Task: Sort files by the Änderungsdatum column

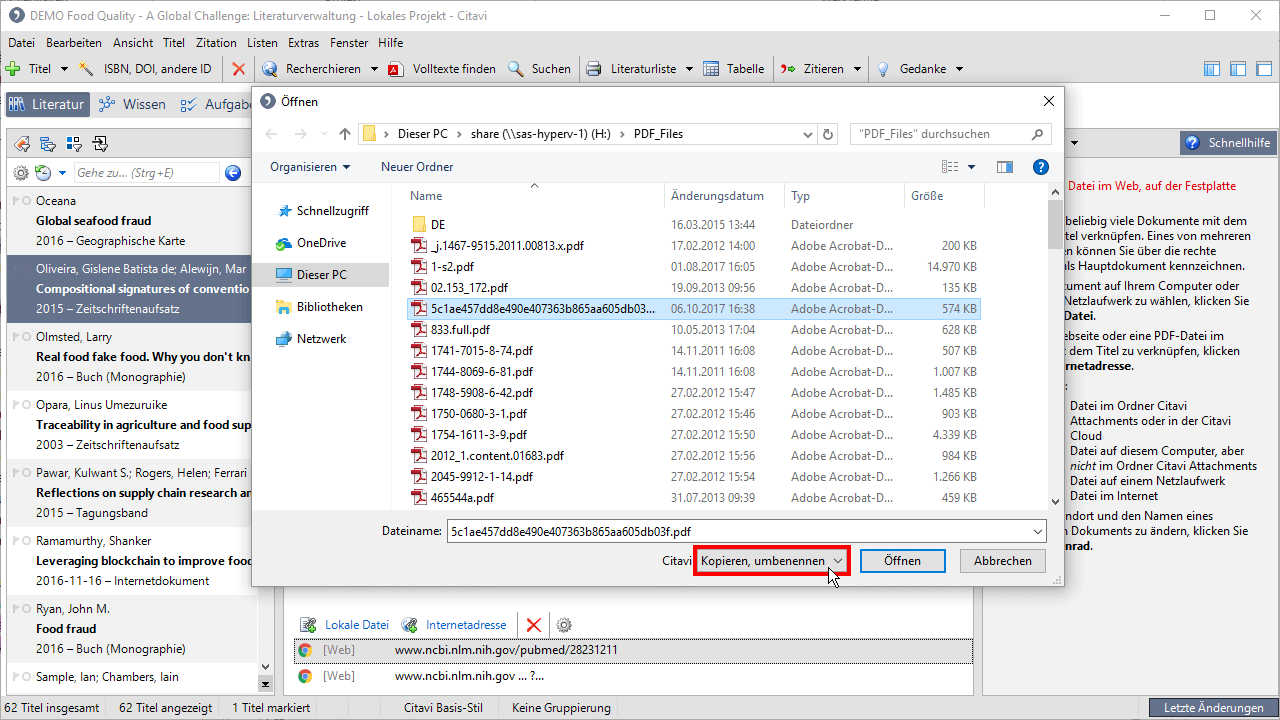Action: pyautogui.click(x=717, y=196)
